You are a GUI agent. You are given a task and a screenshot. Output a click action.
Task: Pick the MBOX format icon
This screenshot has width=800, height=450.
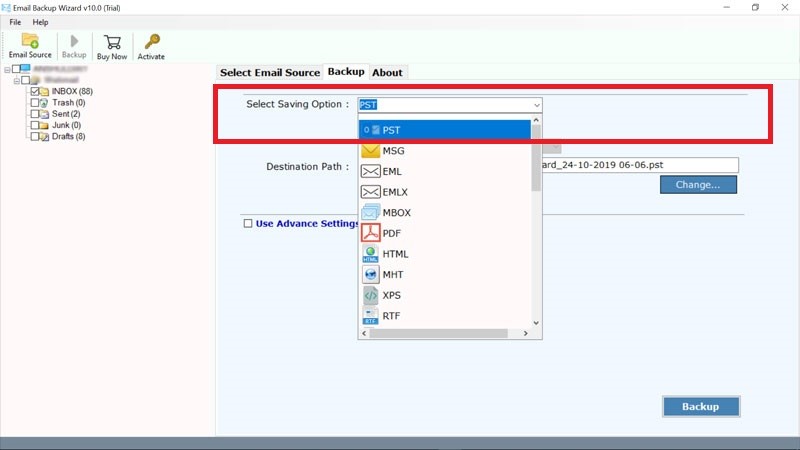370,212
